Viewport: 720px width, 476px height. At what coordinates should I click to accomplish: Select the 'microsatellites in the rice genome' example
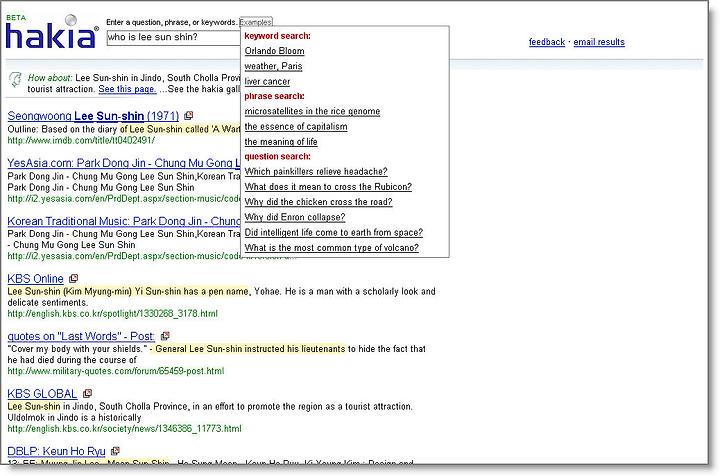312,111
